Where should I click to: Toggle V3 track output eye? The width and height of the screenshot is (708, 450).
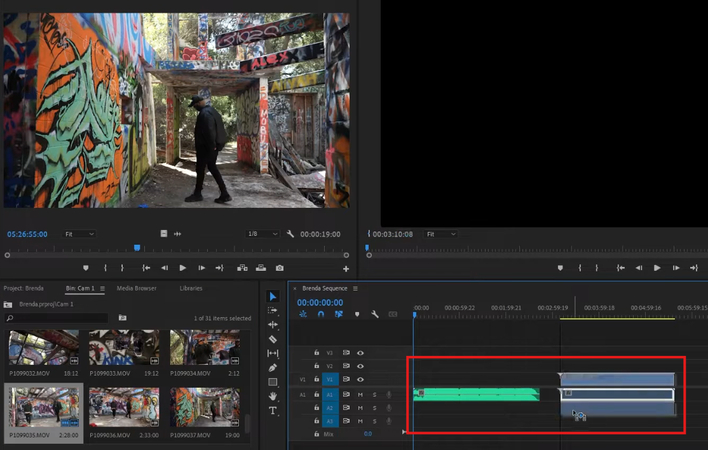click(360, 353)
